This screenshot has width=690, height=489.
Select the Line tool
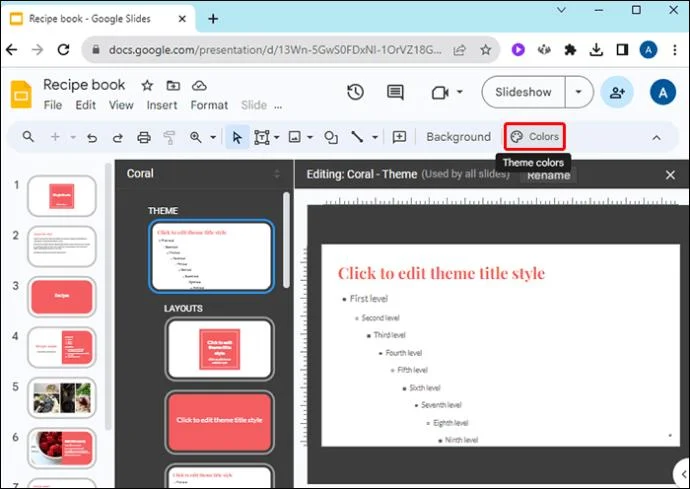point(357,137)
